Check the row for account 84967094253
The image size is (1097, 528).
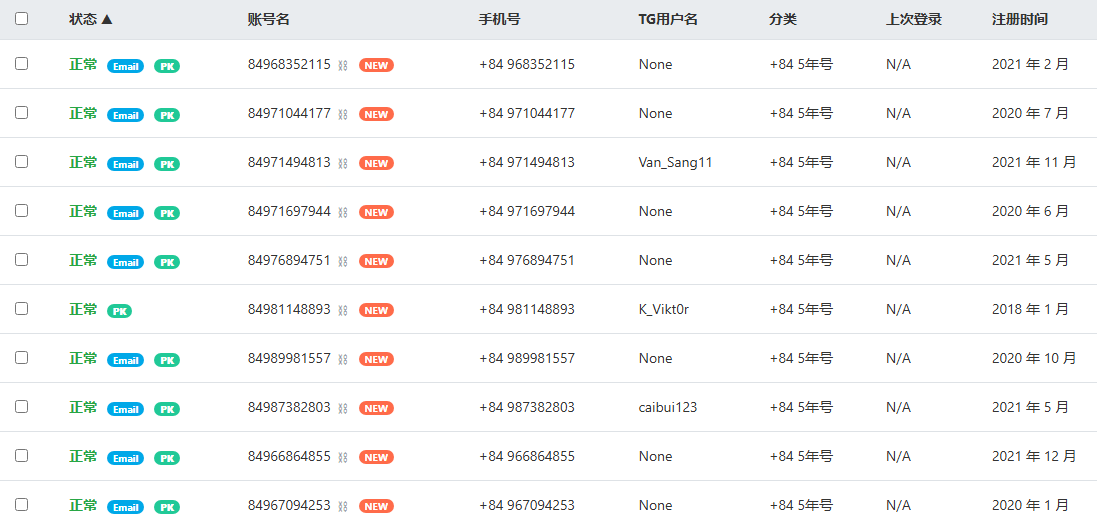tap(22, 504)
